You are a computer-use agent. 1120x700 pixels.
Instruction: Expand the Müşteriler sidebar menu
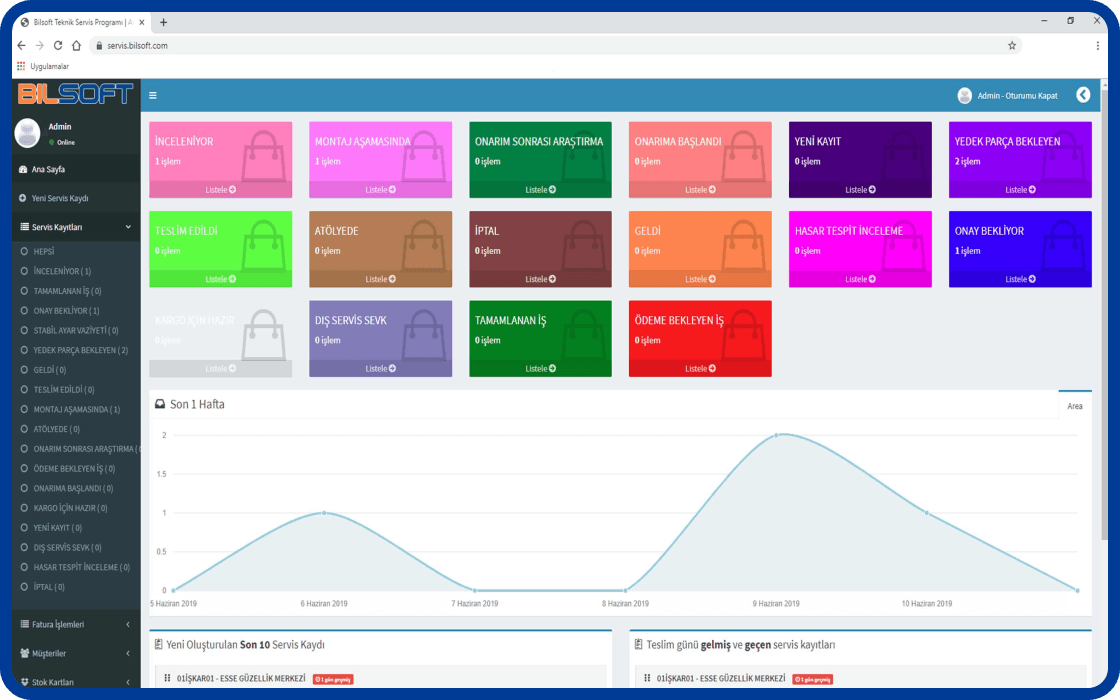tap(76, 653)
